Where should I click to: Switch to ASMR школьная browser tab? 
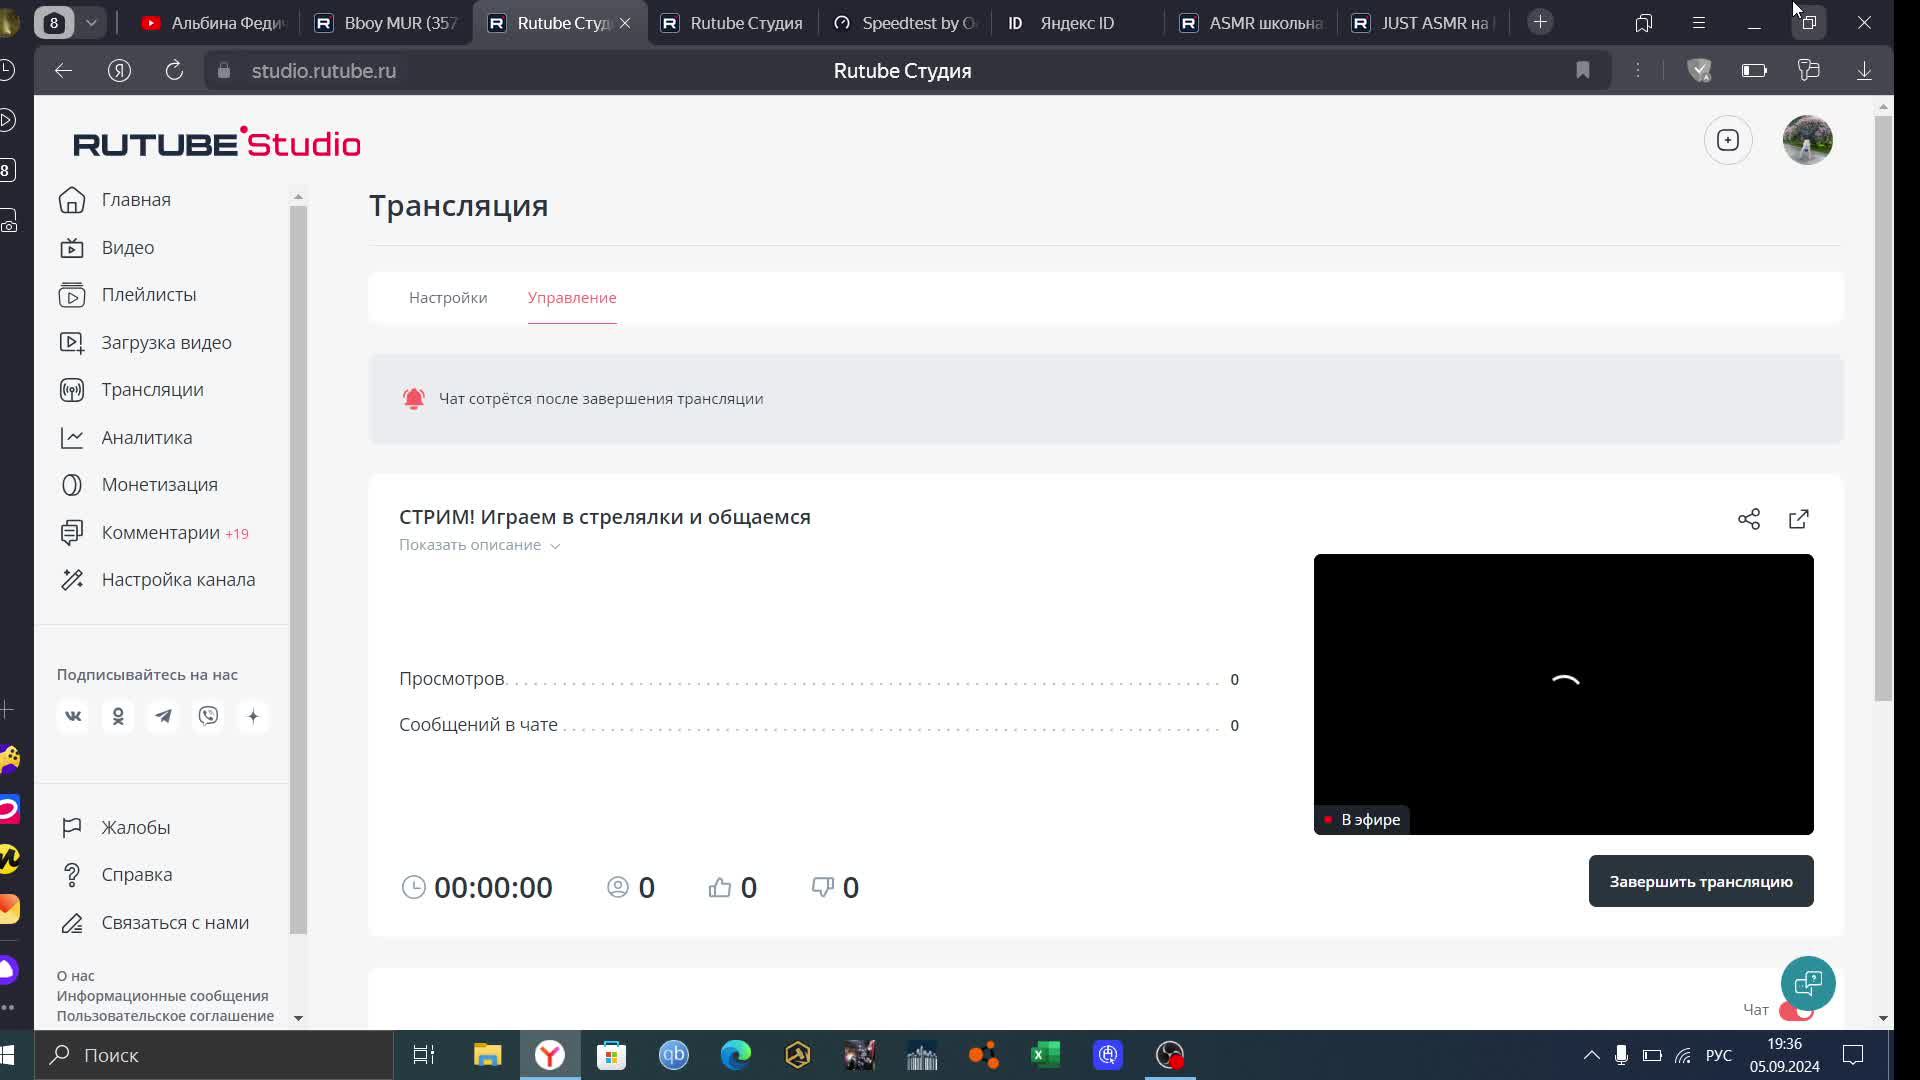tap(1251, 22)
